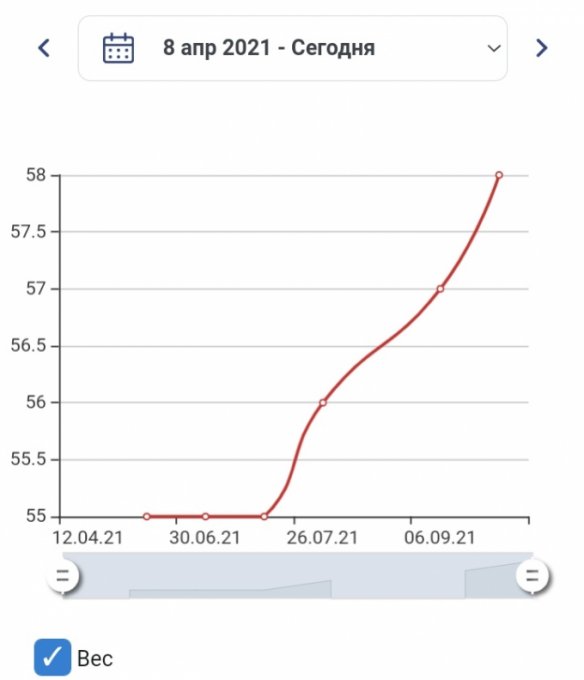Expand the date range dropdown chevron
Image resolution: width=584 pixels, height=680 pixels.
click(x=494, y=48)
